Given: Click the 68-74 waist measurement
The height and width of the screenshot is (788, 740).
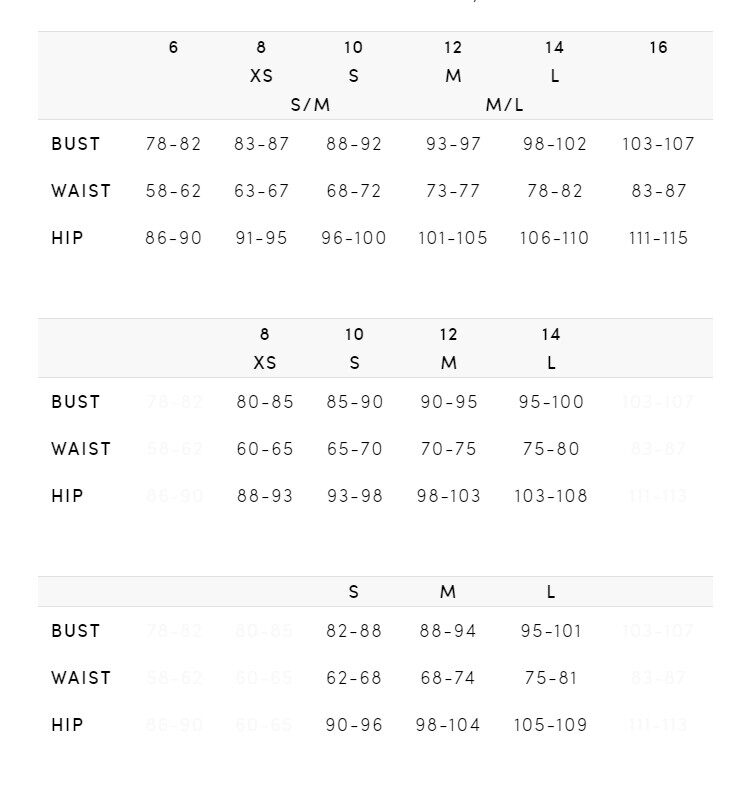Looking at the screenshot, I should click(x=449, y=678).
